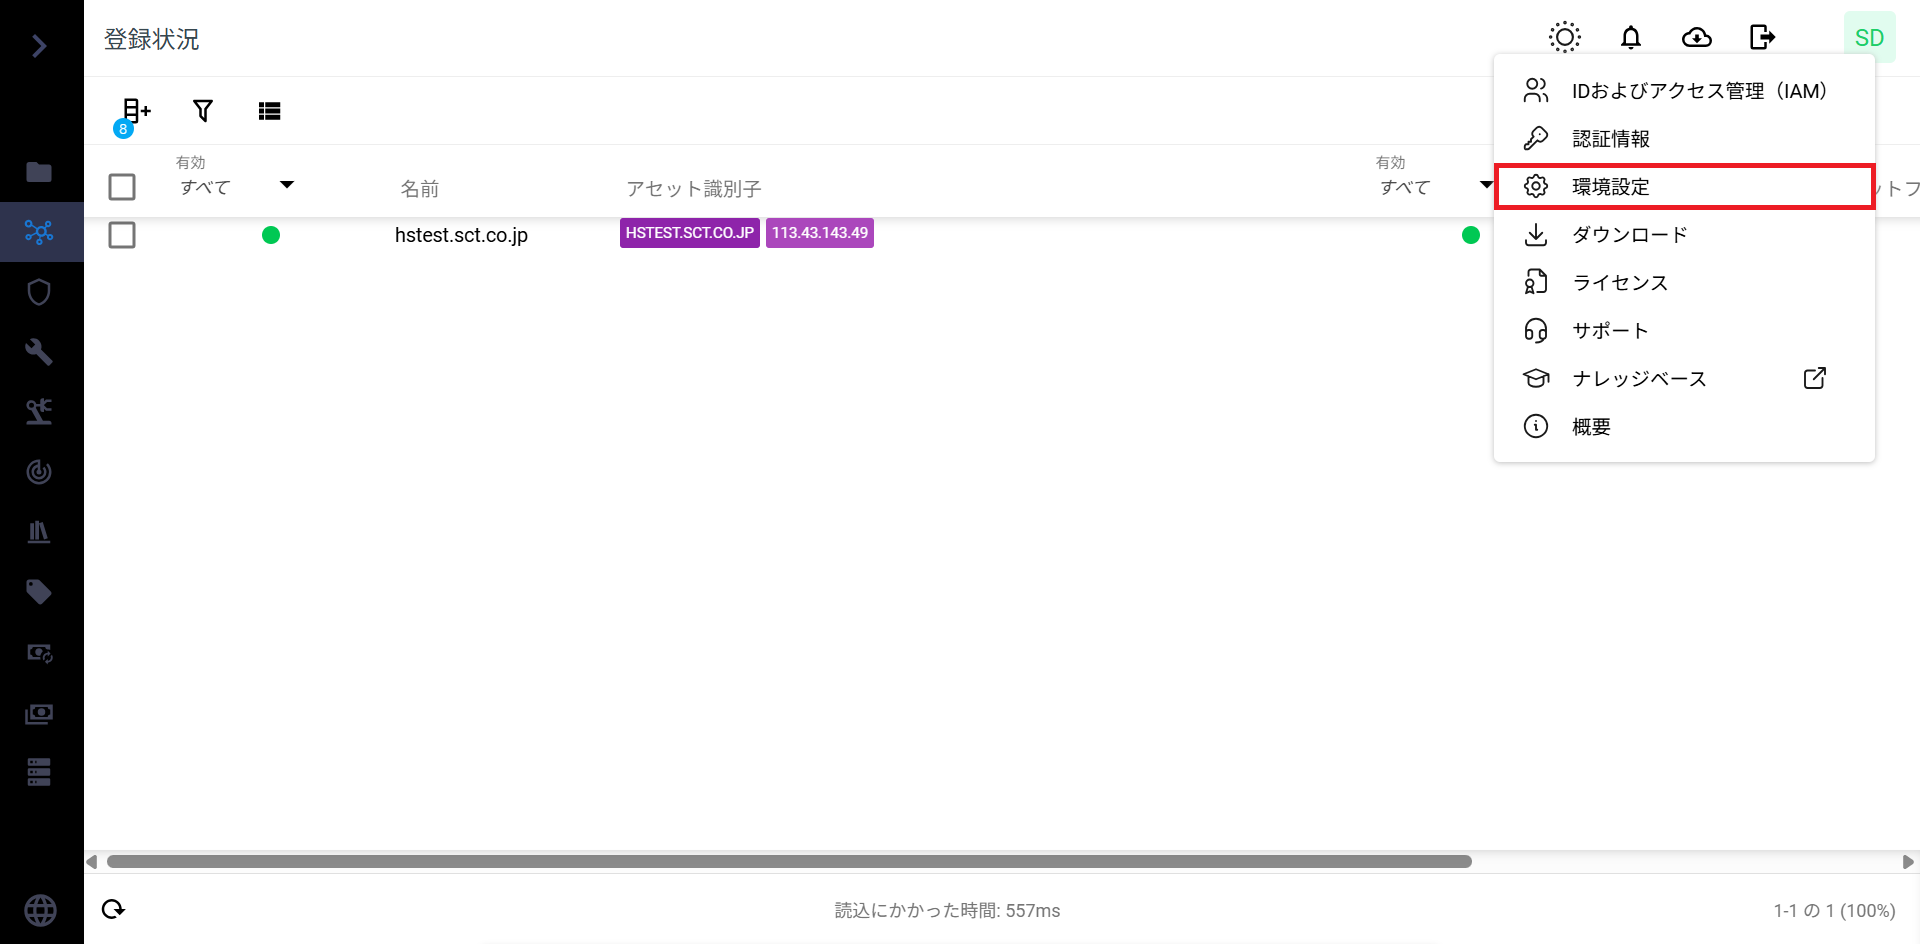Image resolution: width=1920 pixels, height=944 pixels.
Task: Open the shield section in sidebar
Action: (39, 292)
